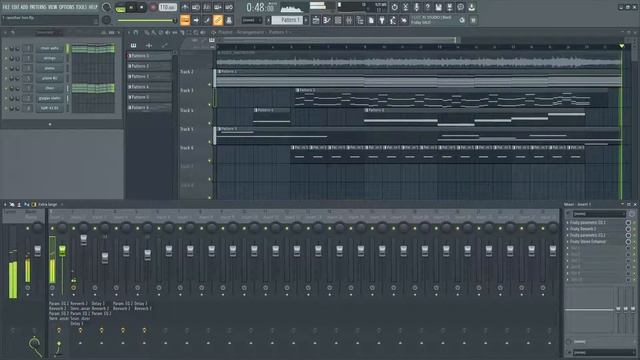
Task: Open the snap dropdown beside pattern selector
Action: [252, 20]
